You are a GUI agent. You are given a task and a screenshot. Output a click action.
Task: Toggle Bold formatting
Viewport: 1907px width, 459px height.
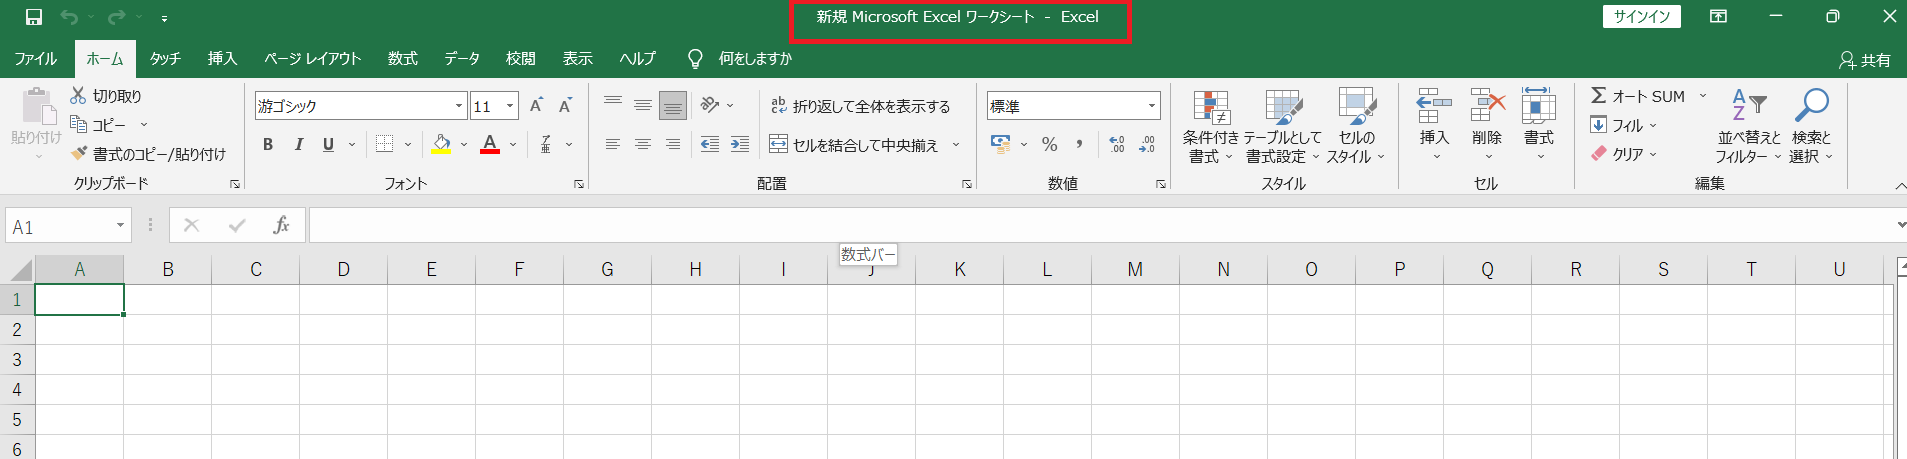(268, 145)
